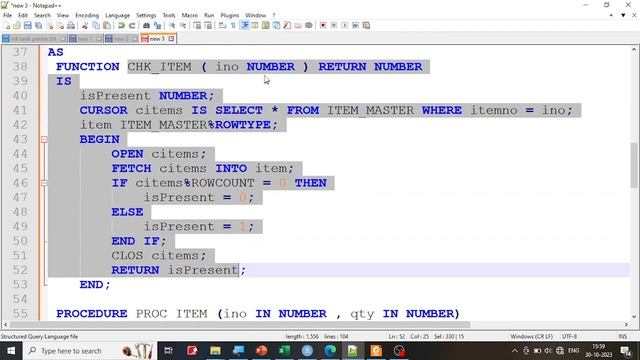Collapse the BEGIN fold at line 43

[44, 139]
